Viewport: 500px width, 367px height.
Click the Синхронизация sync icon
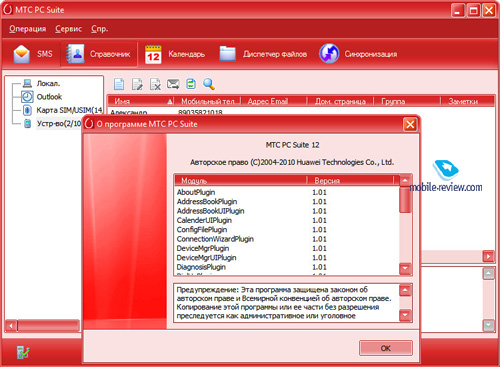coord(329,54)
